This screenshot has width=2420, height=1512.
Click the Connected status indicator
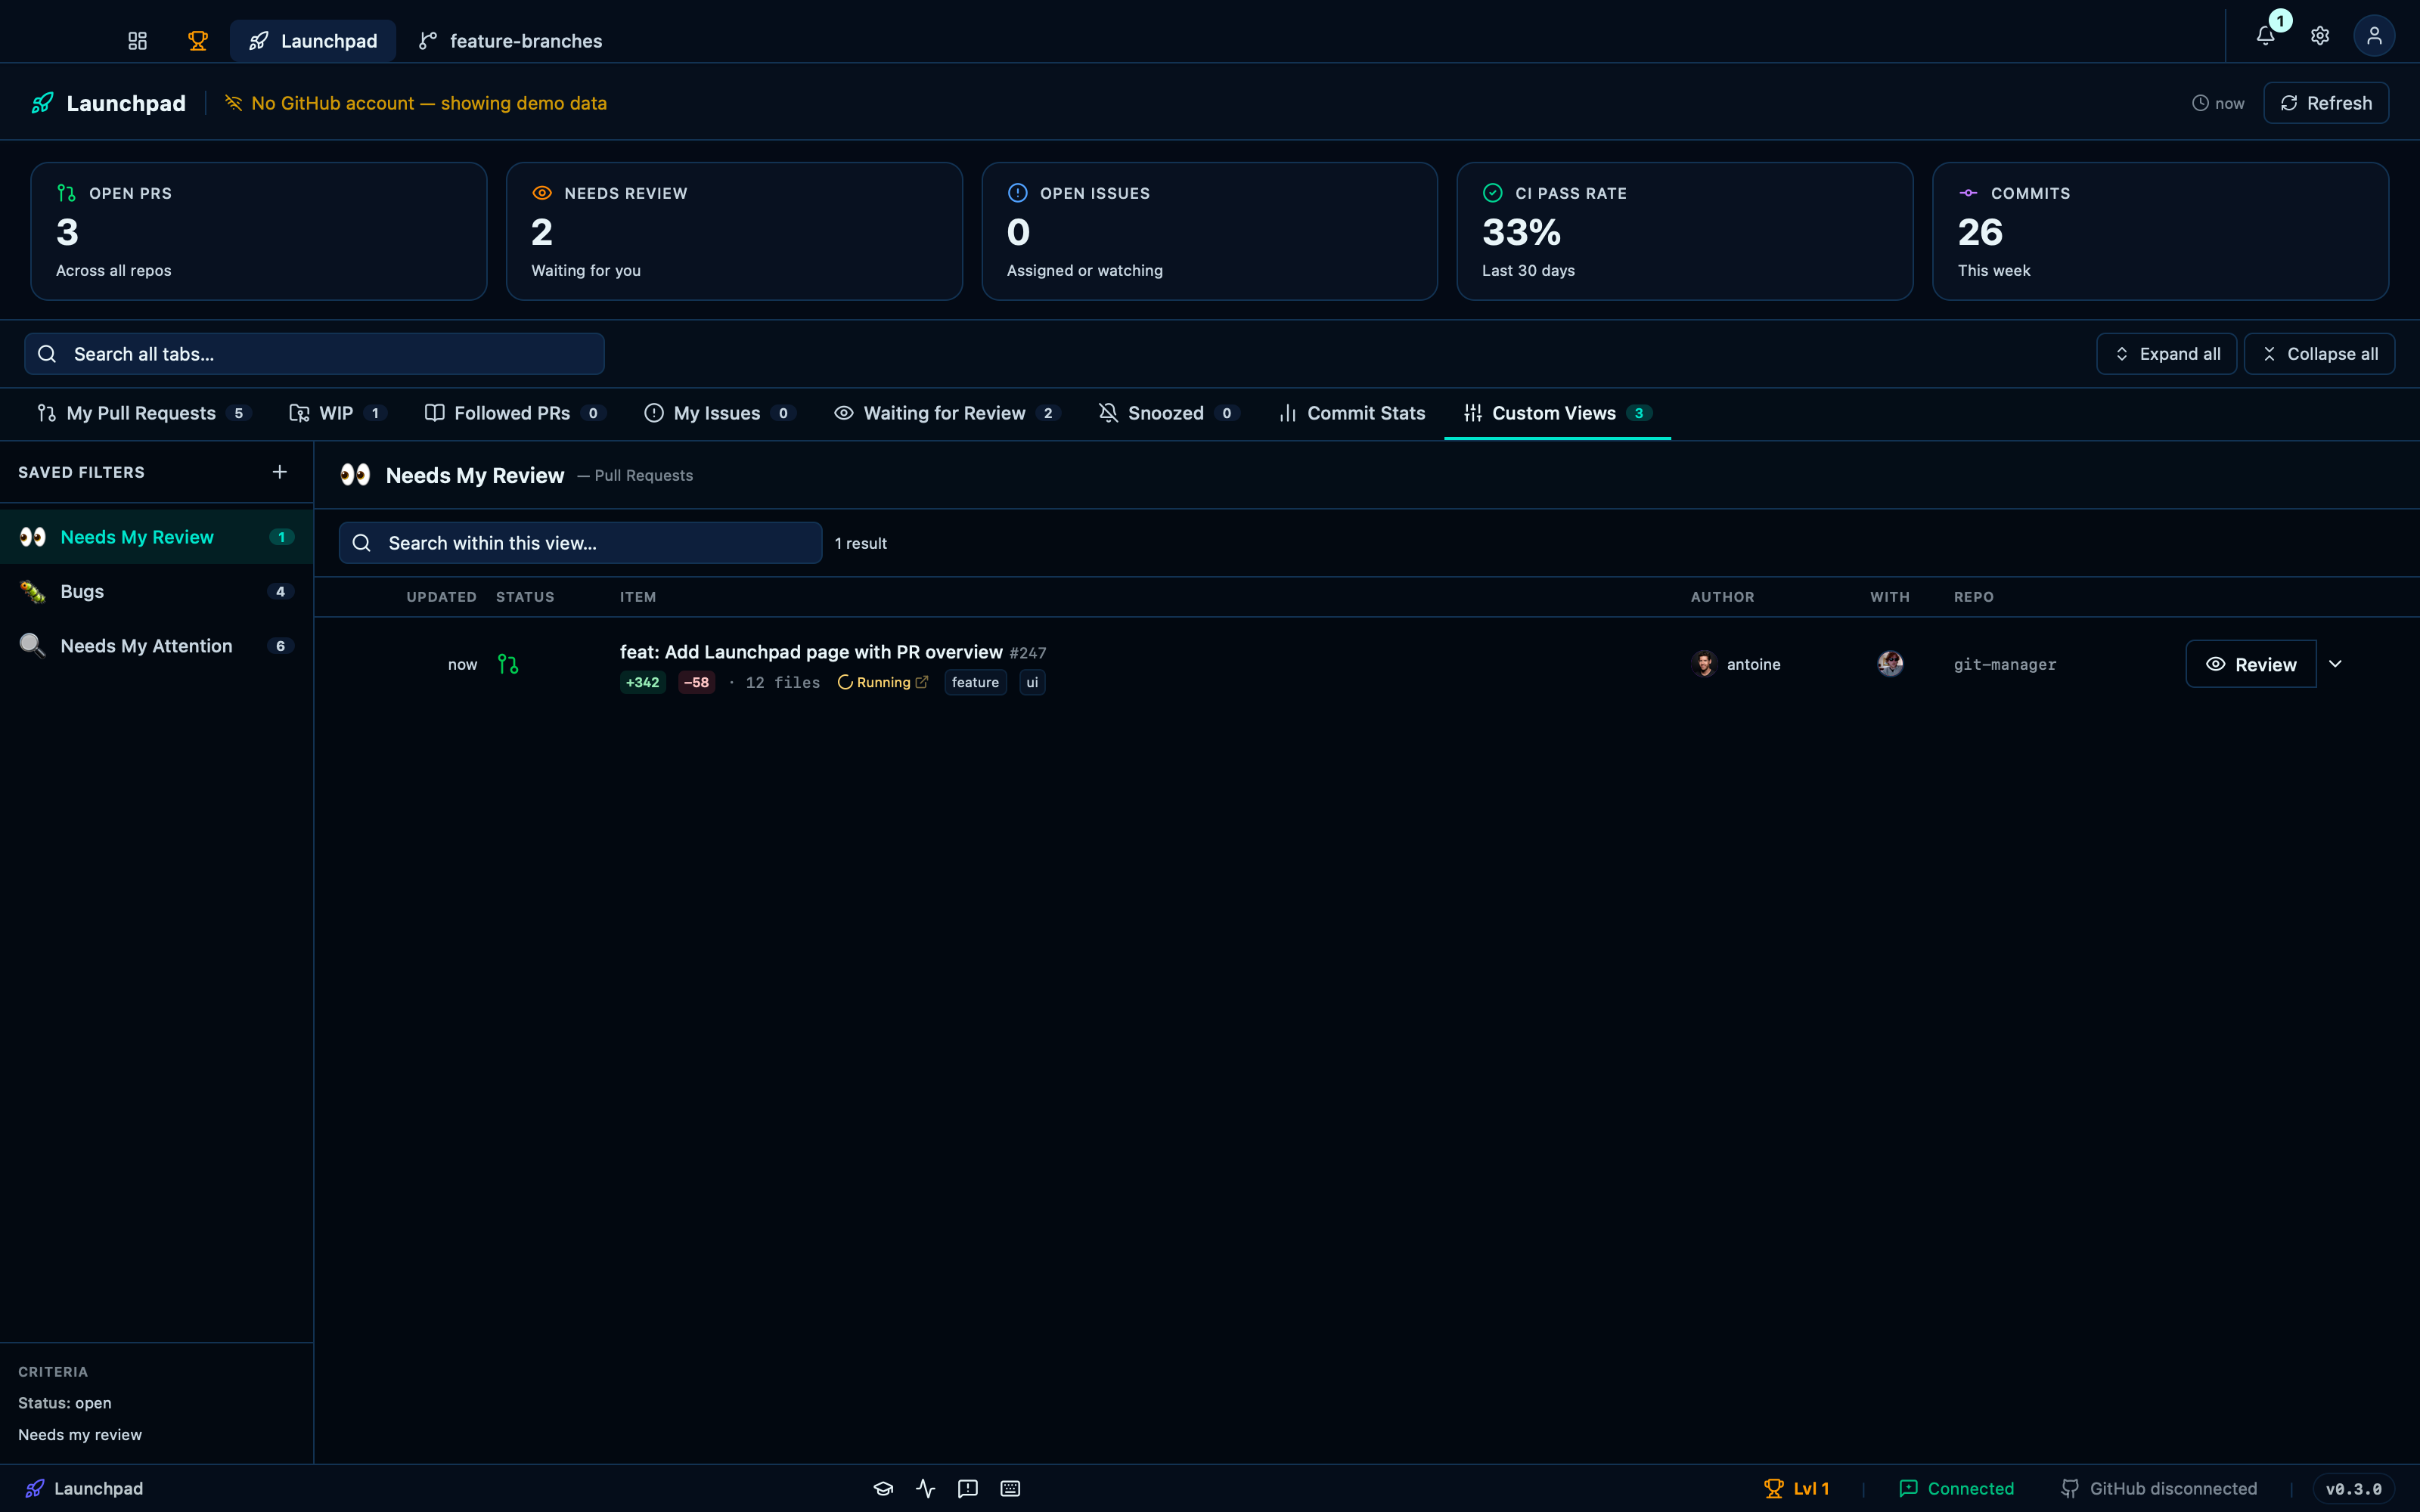[x=1956, y=1489]
